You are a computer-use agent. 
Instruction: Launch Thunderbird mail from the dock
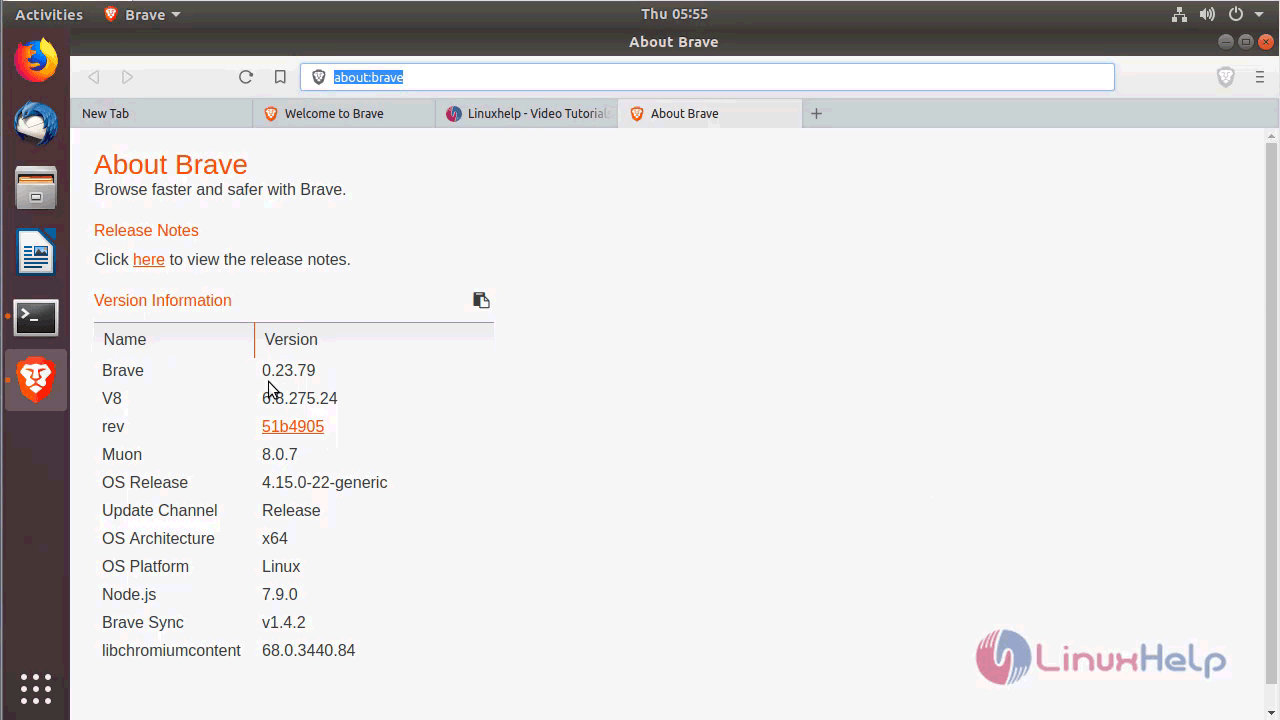(x=36, y=124)
